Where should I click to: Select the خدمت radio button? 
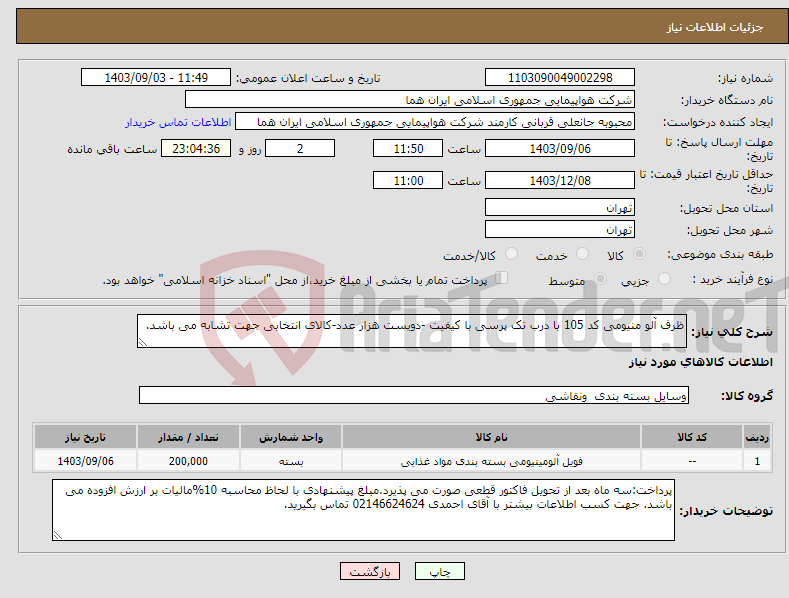(x=582, y=254)
